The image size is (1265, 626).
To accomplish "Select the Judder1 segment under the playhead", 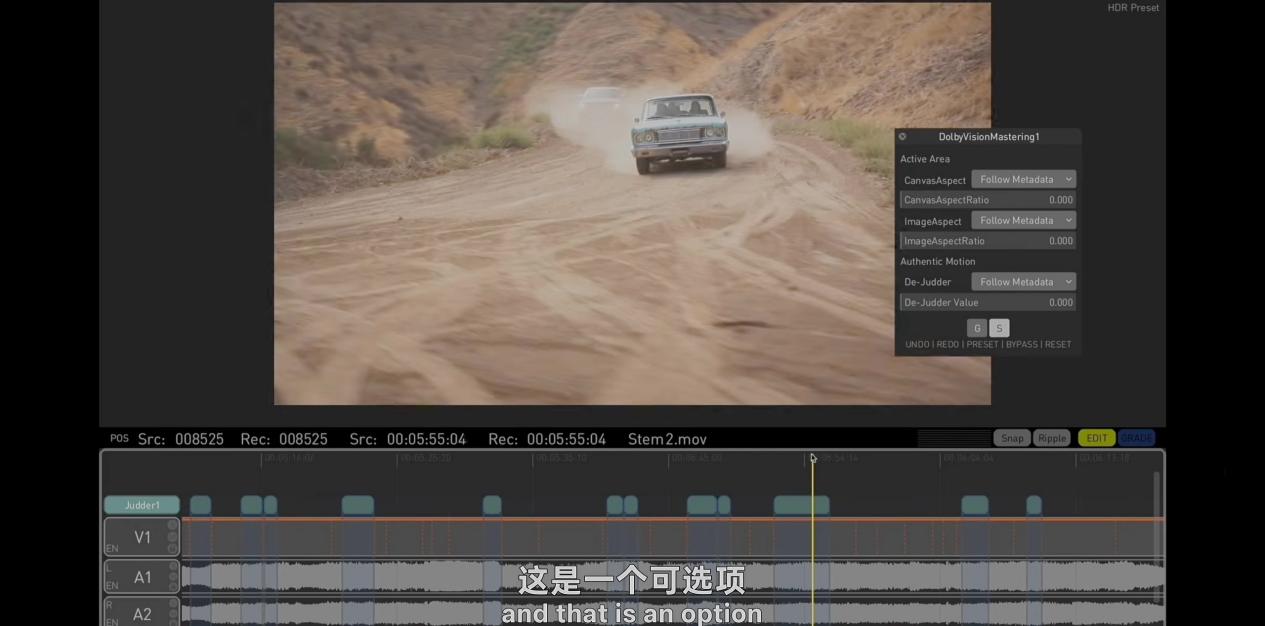I will pyautogui.click(x=801, y=505).
